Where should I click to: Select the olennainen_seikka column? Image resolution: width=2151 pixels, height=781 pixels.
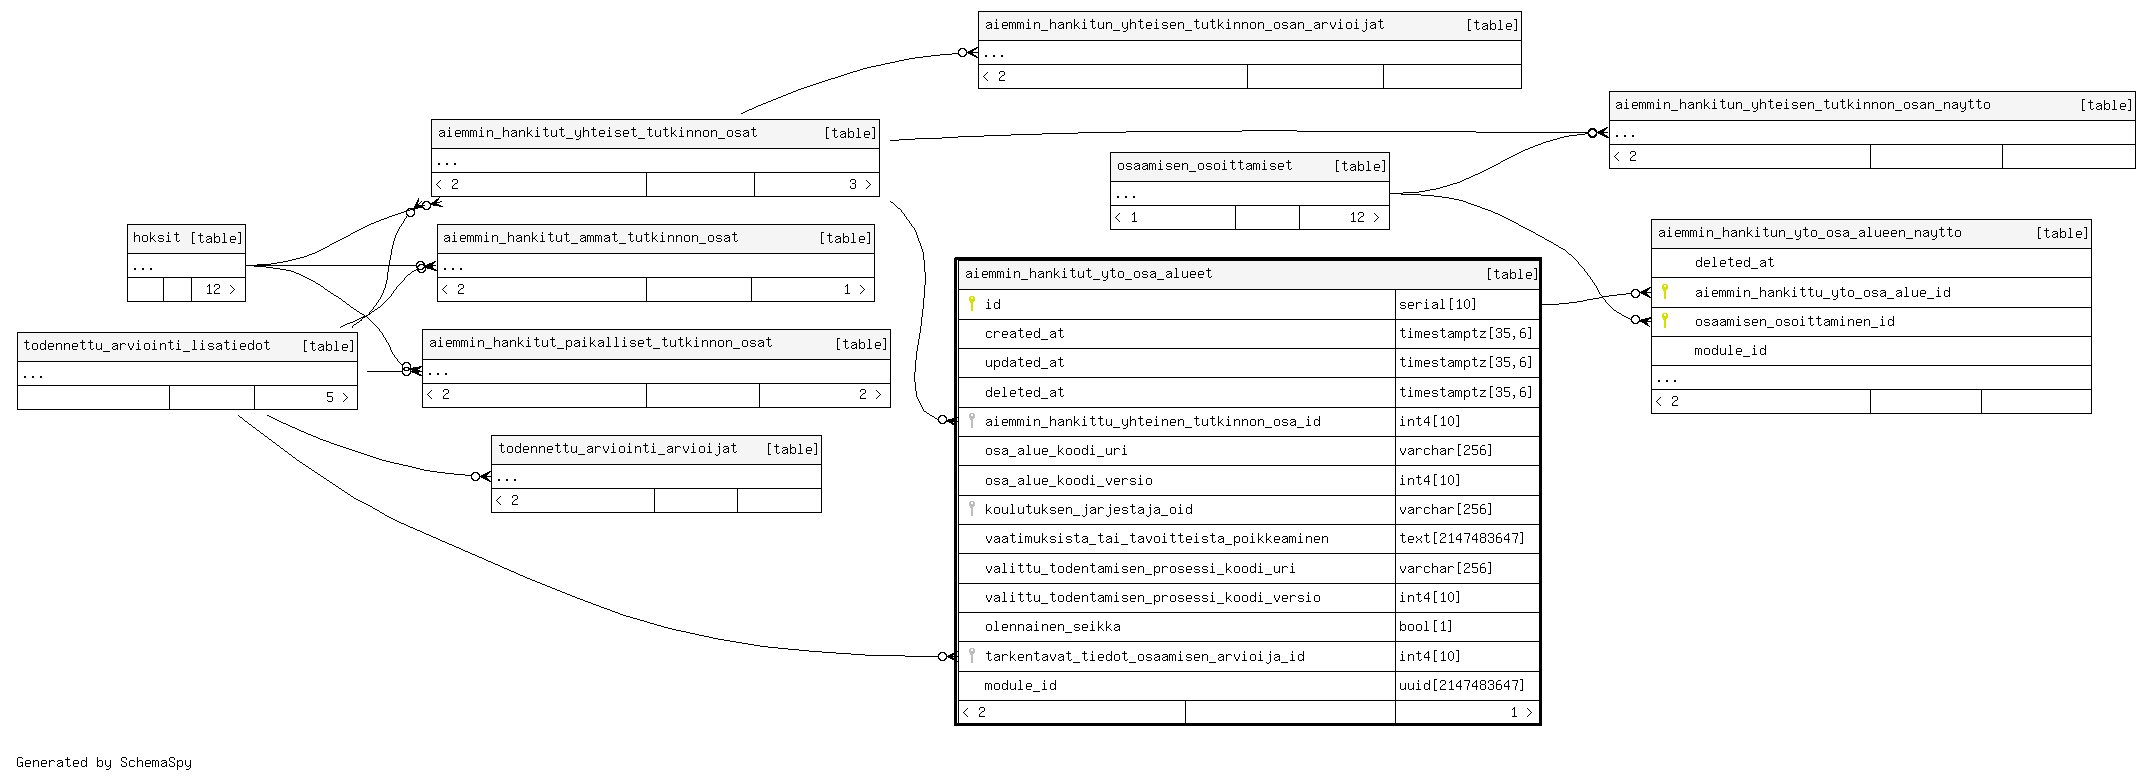1052,626
